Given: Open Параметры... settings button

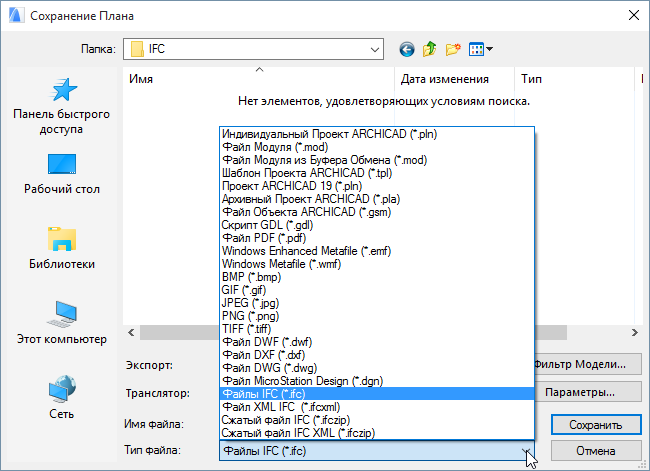Looking at the screenshot, I should click(587, 392).
